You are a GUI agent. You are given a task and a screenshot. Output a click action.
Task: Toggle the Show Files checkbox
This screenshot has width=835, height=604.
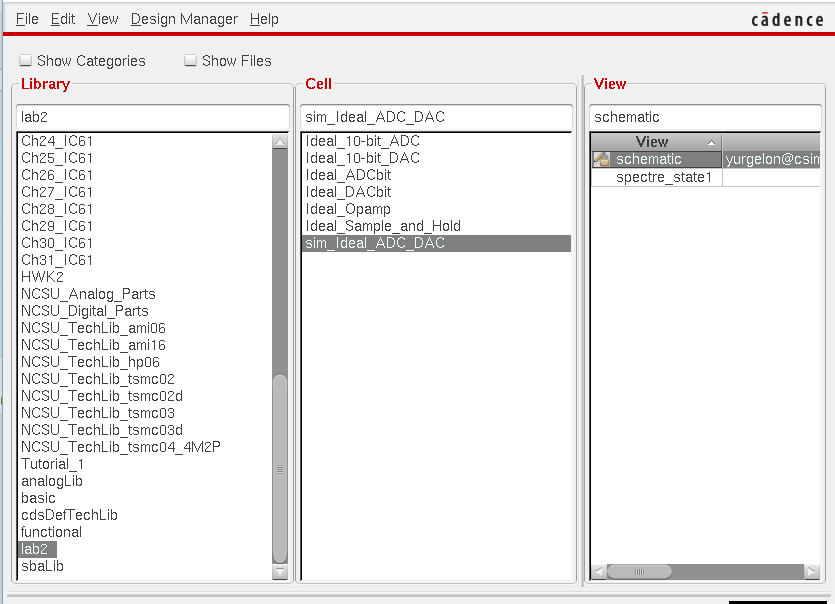click(190, 61)
